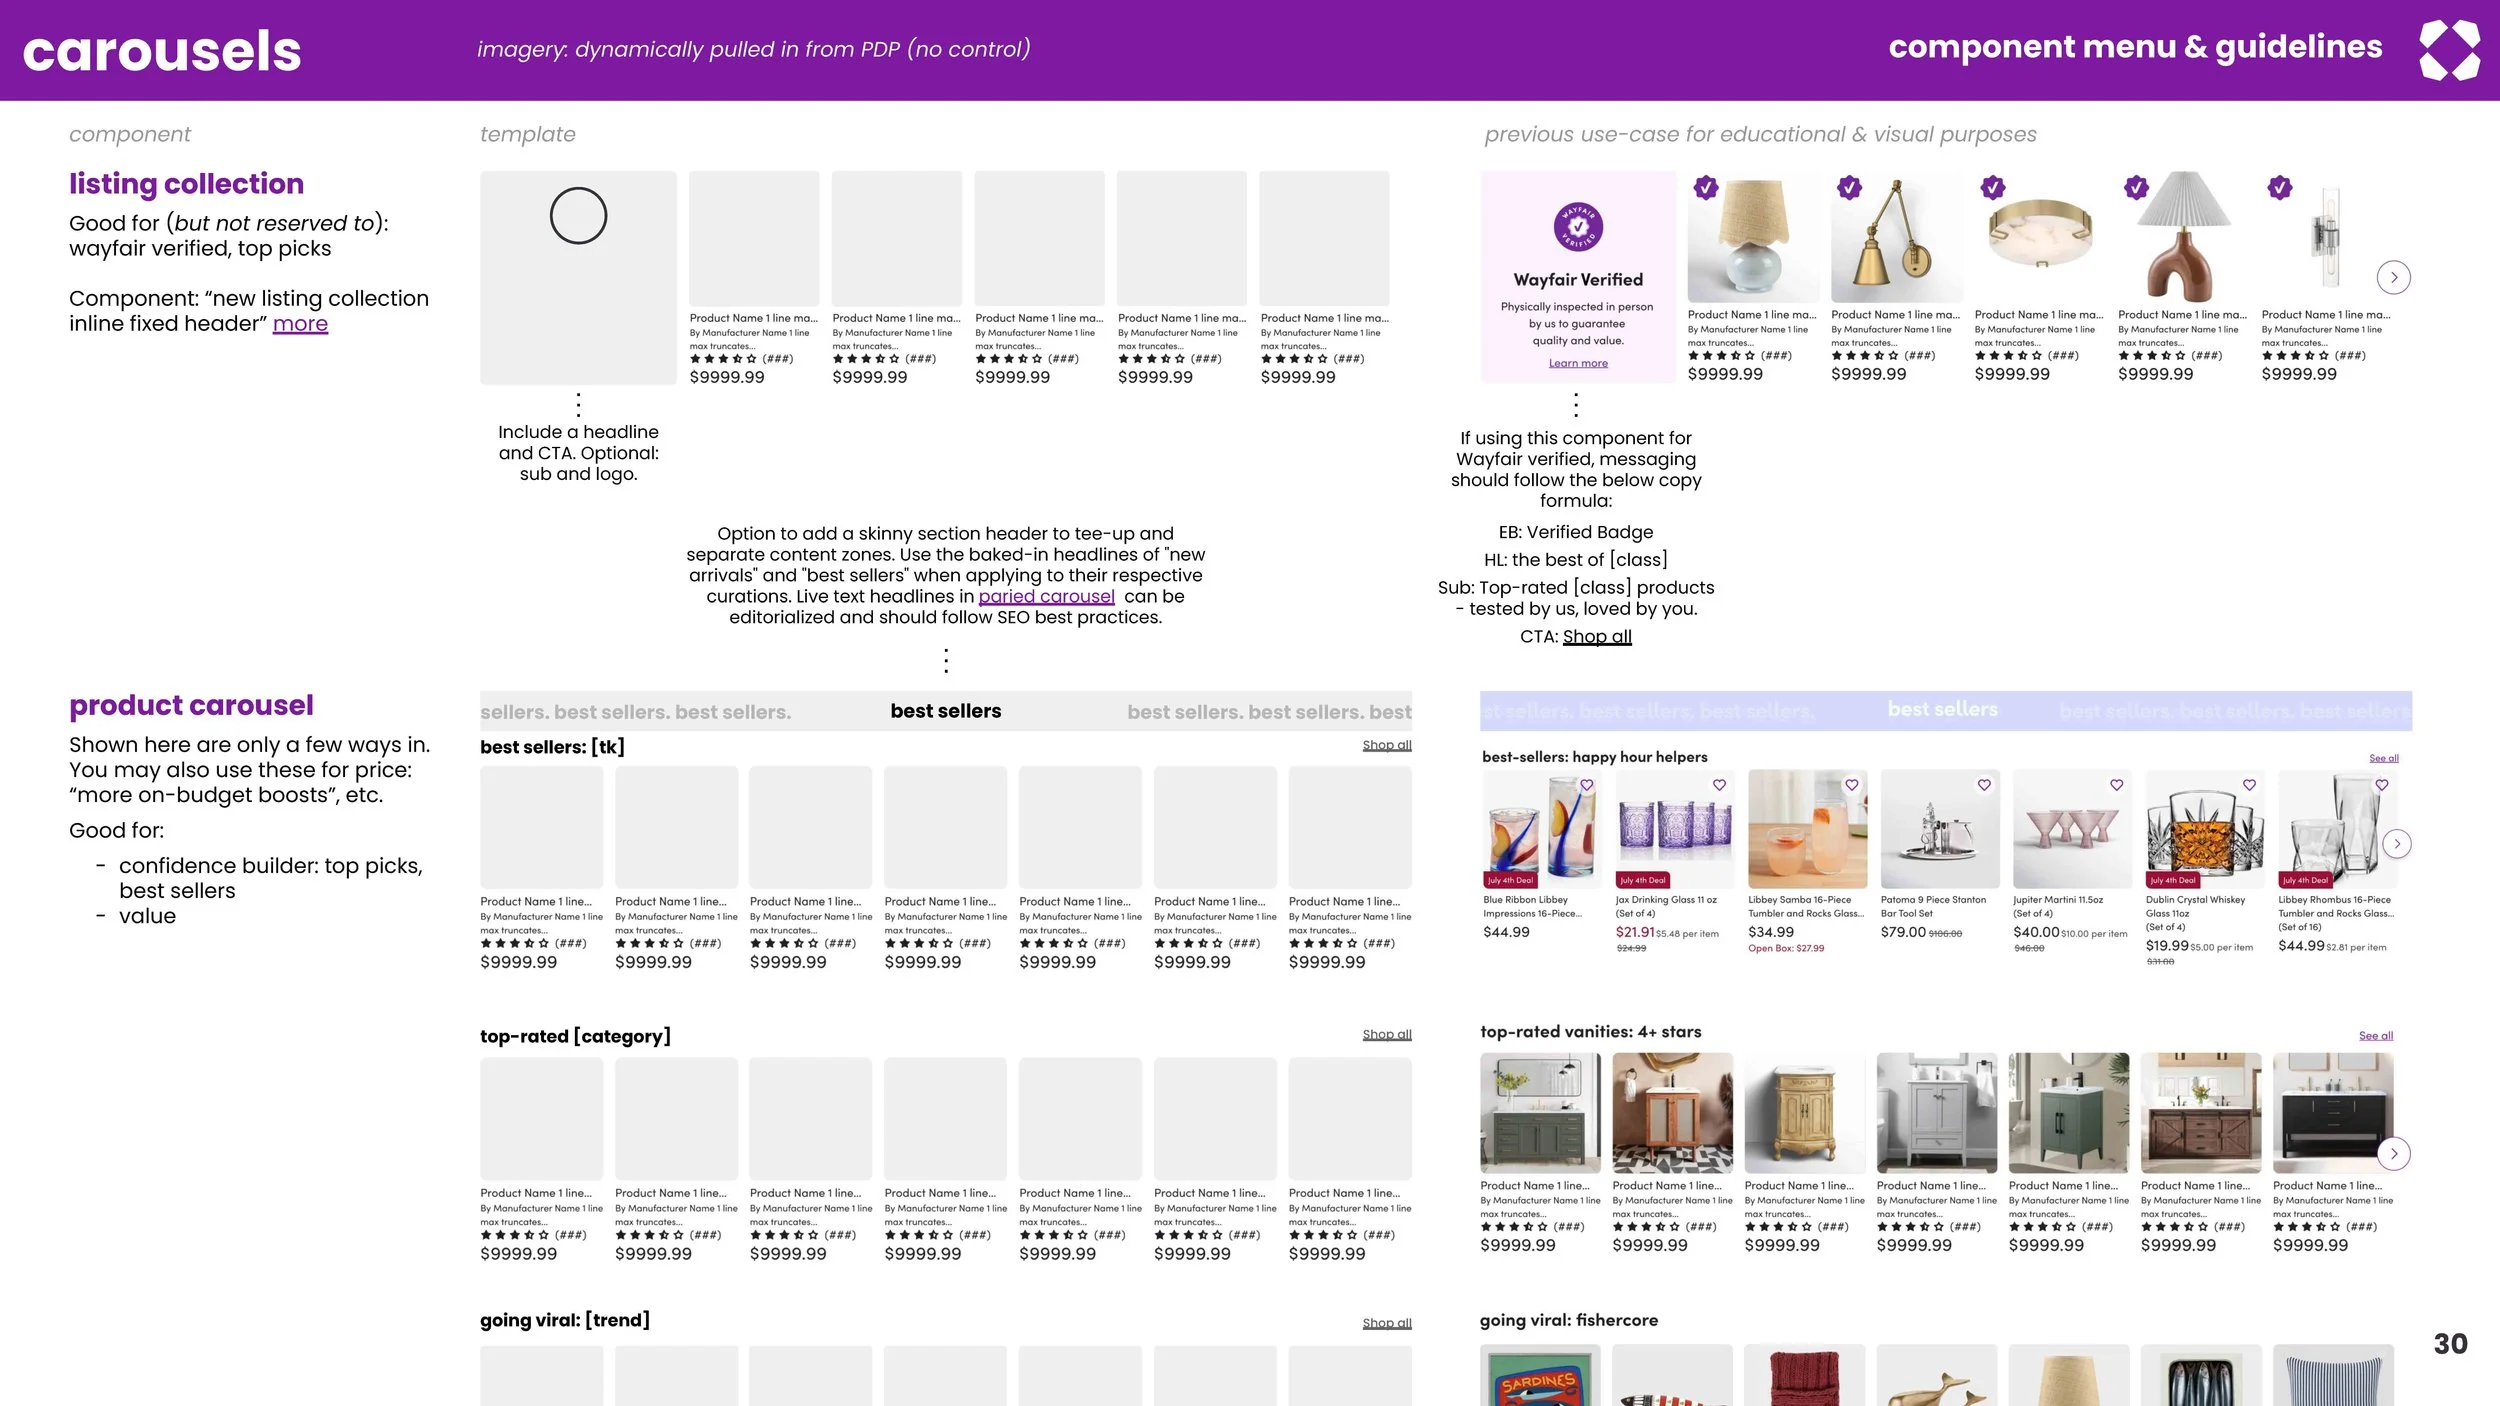
Task: Select the template best sellers section header
Action: (945, 711)
